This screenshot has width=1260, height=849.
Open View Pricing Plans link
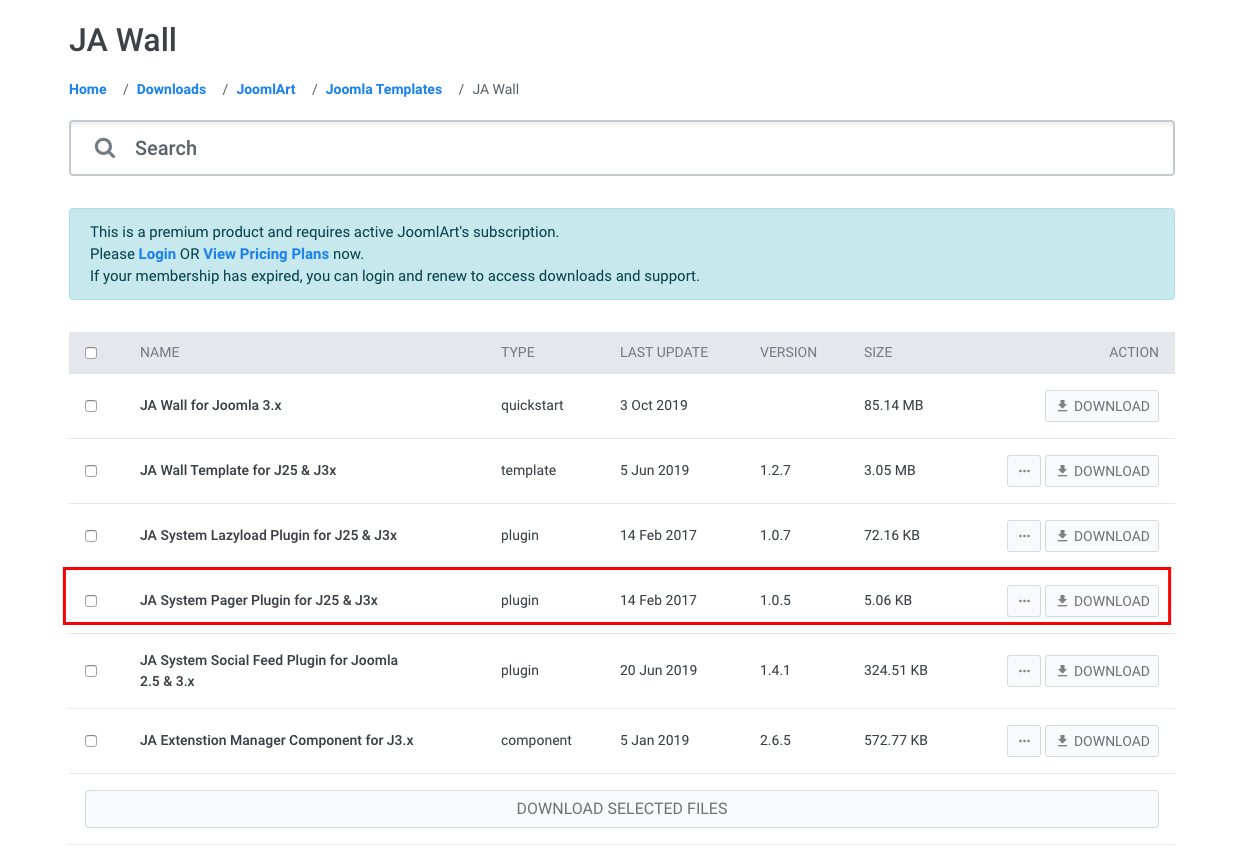pos(266,254)
